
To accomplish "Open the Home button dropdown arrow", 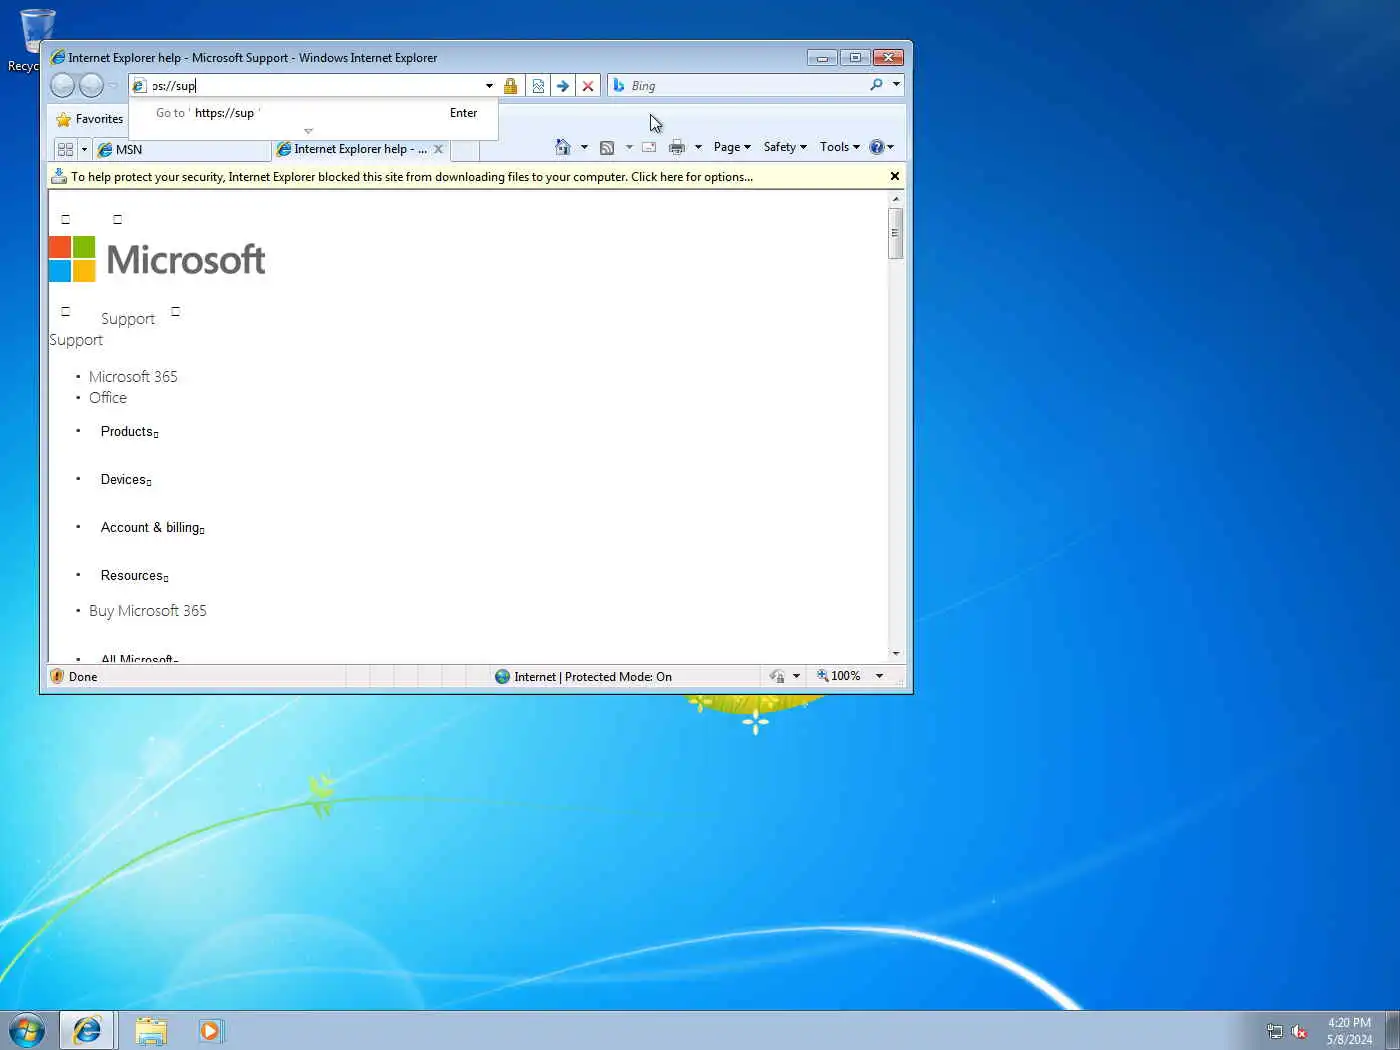I will tap(585, 147).
